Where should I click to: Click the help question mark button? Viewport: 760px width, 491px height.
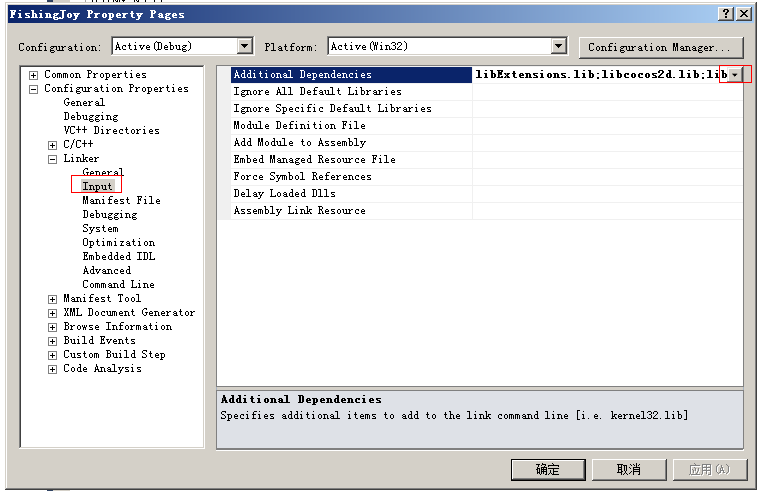pyautogui.click(x=725, y=14)
